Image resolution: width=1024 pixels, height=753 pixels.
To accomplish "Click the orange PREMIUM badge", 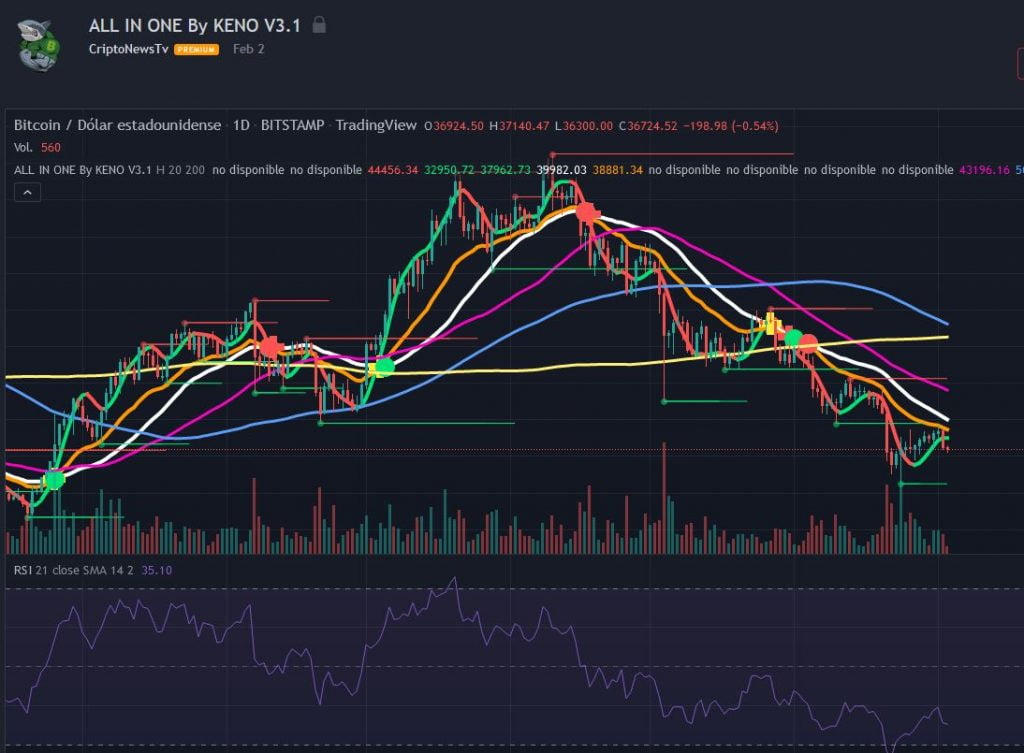I will [x=196, y=50].
